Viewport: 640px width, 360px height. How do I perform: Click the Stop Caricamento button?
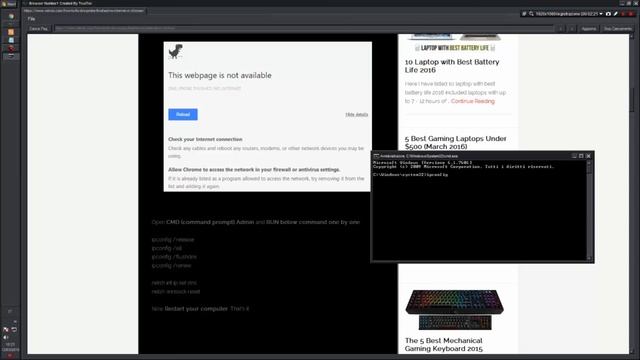coord(618,29)
